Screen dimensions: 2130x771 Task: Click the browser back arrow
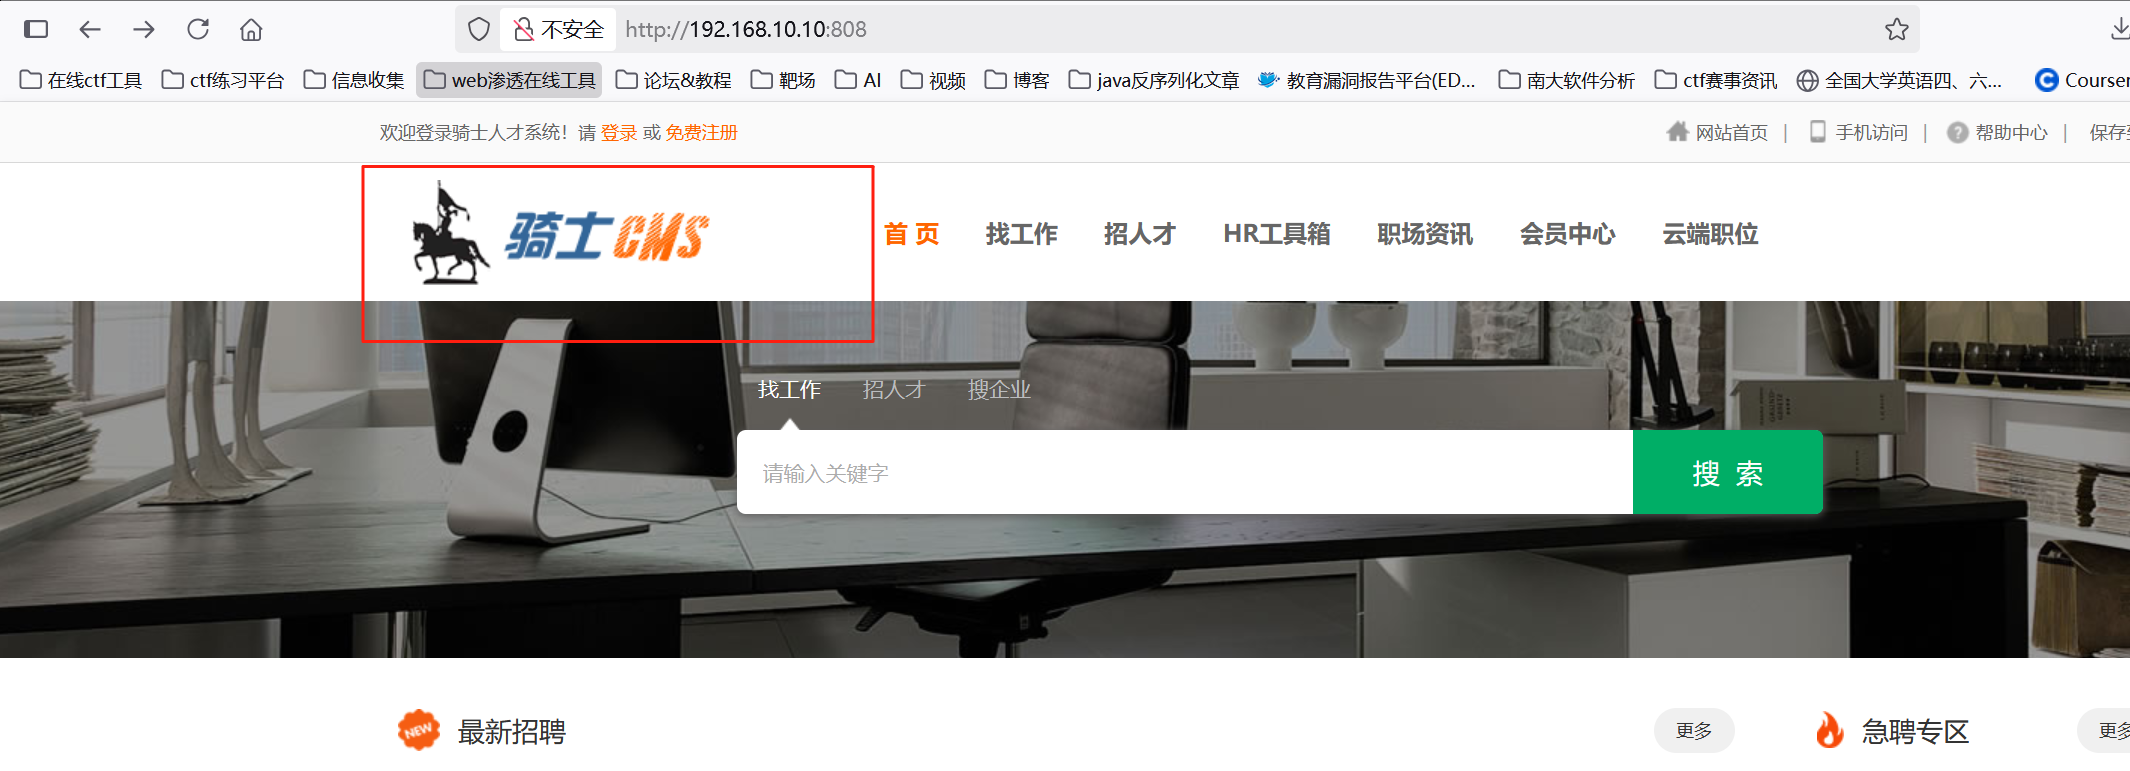90,29
